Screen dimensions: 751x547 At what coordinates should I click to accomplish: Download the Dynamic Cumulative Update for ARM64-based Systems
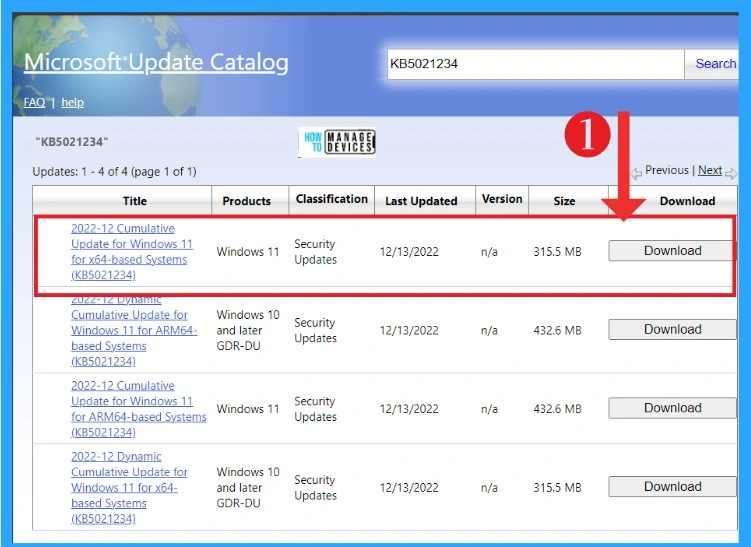coord(672,329)
